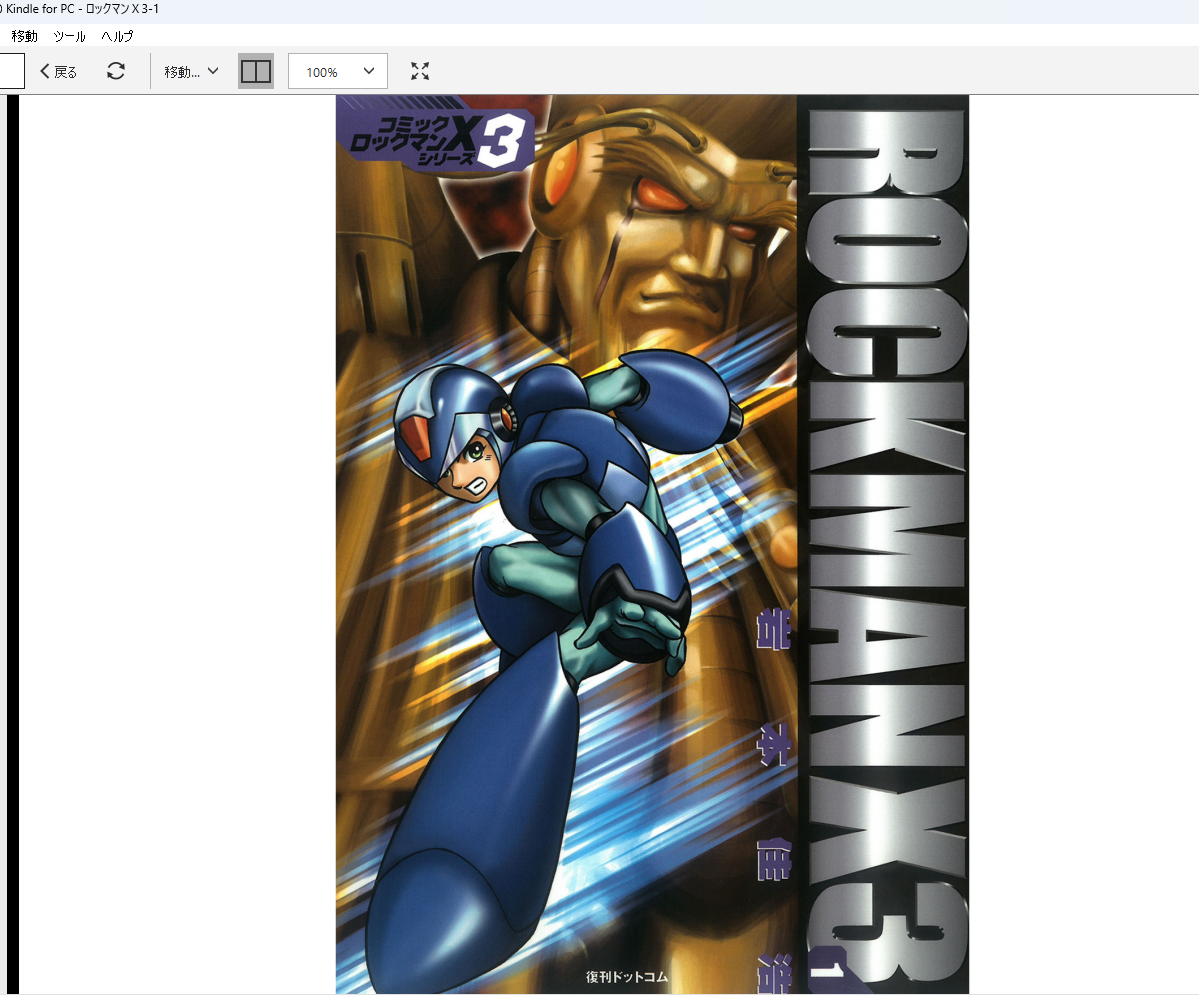
Task: Click the ロックマンX3 manga cover page
Action: tap(652, 544)
